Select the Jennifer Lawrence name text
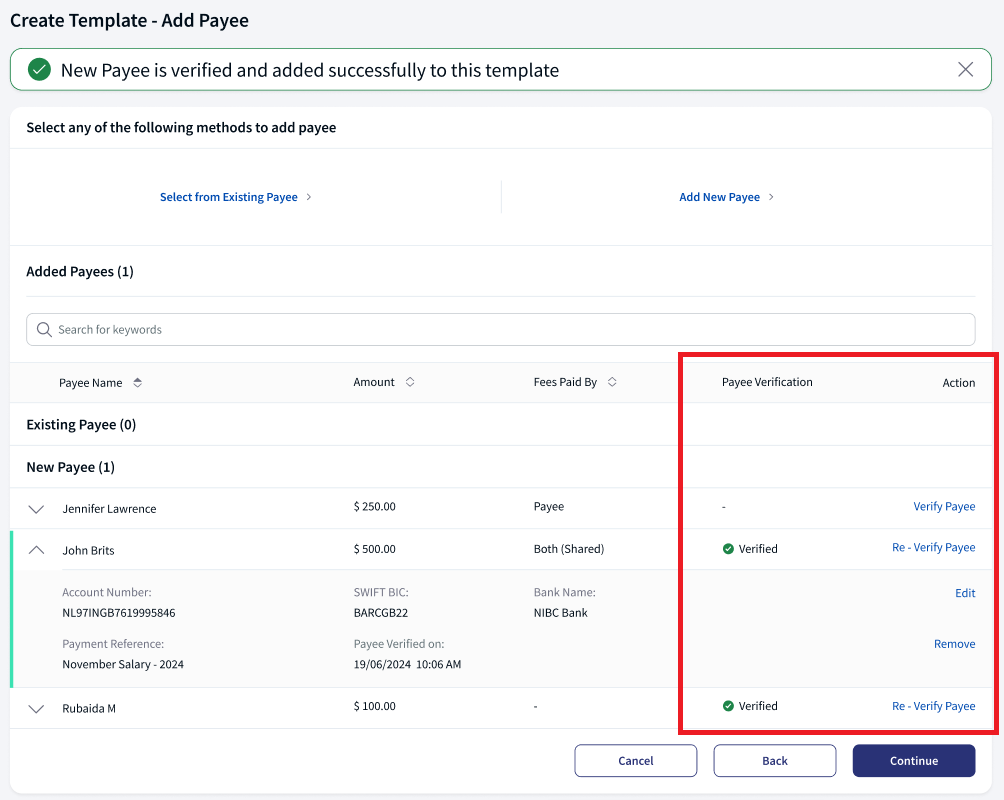Viewport: 1004px width, 800px height. click(x=109, y=509)
